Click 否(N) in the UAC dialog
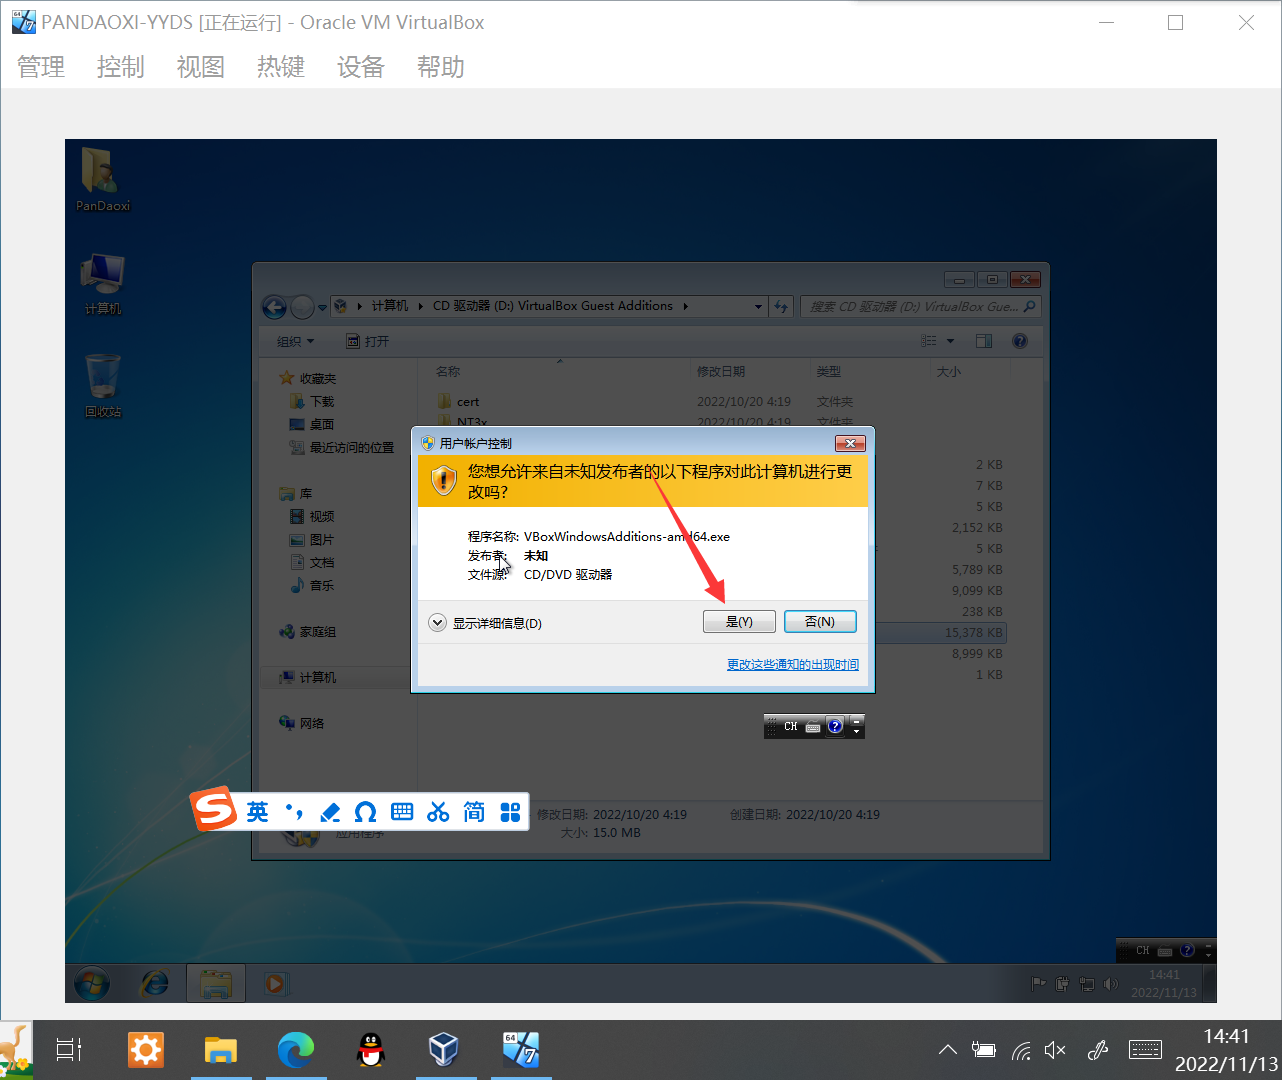Viewport: 1282px width, 1080px height. (x=820, y=622)
